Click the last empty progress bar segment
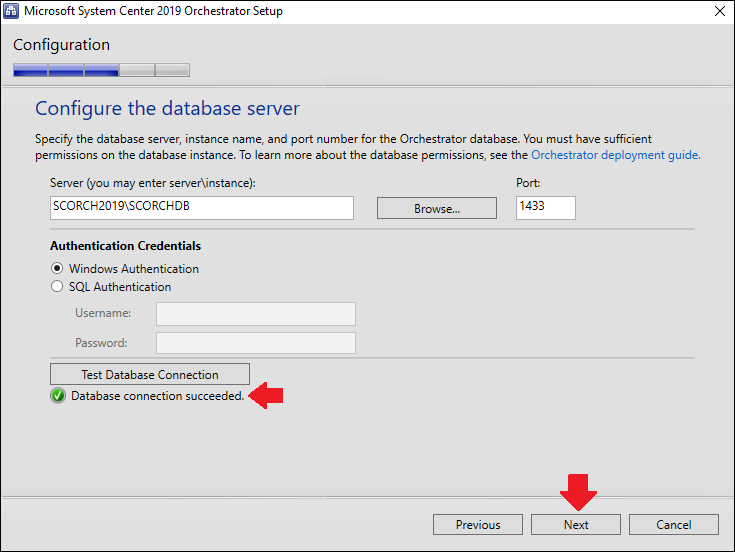Viewport: 735px width, 552px height. tap(172, 70)
